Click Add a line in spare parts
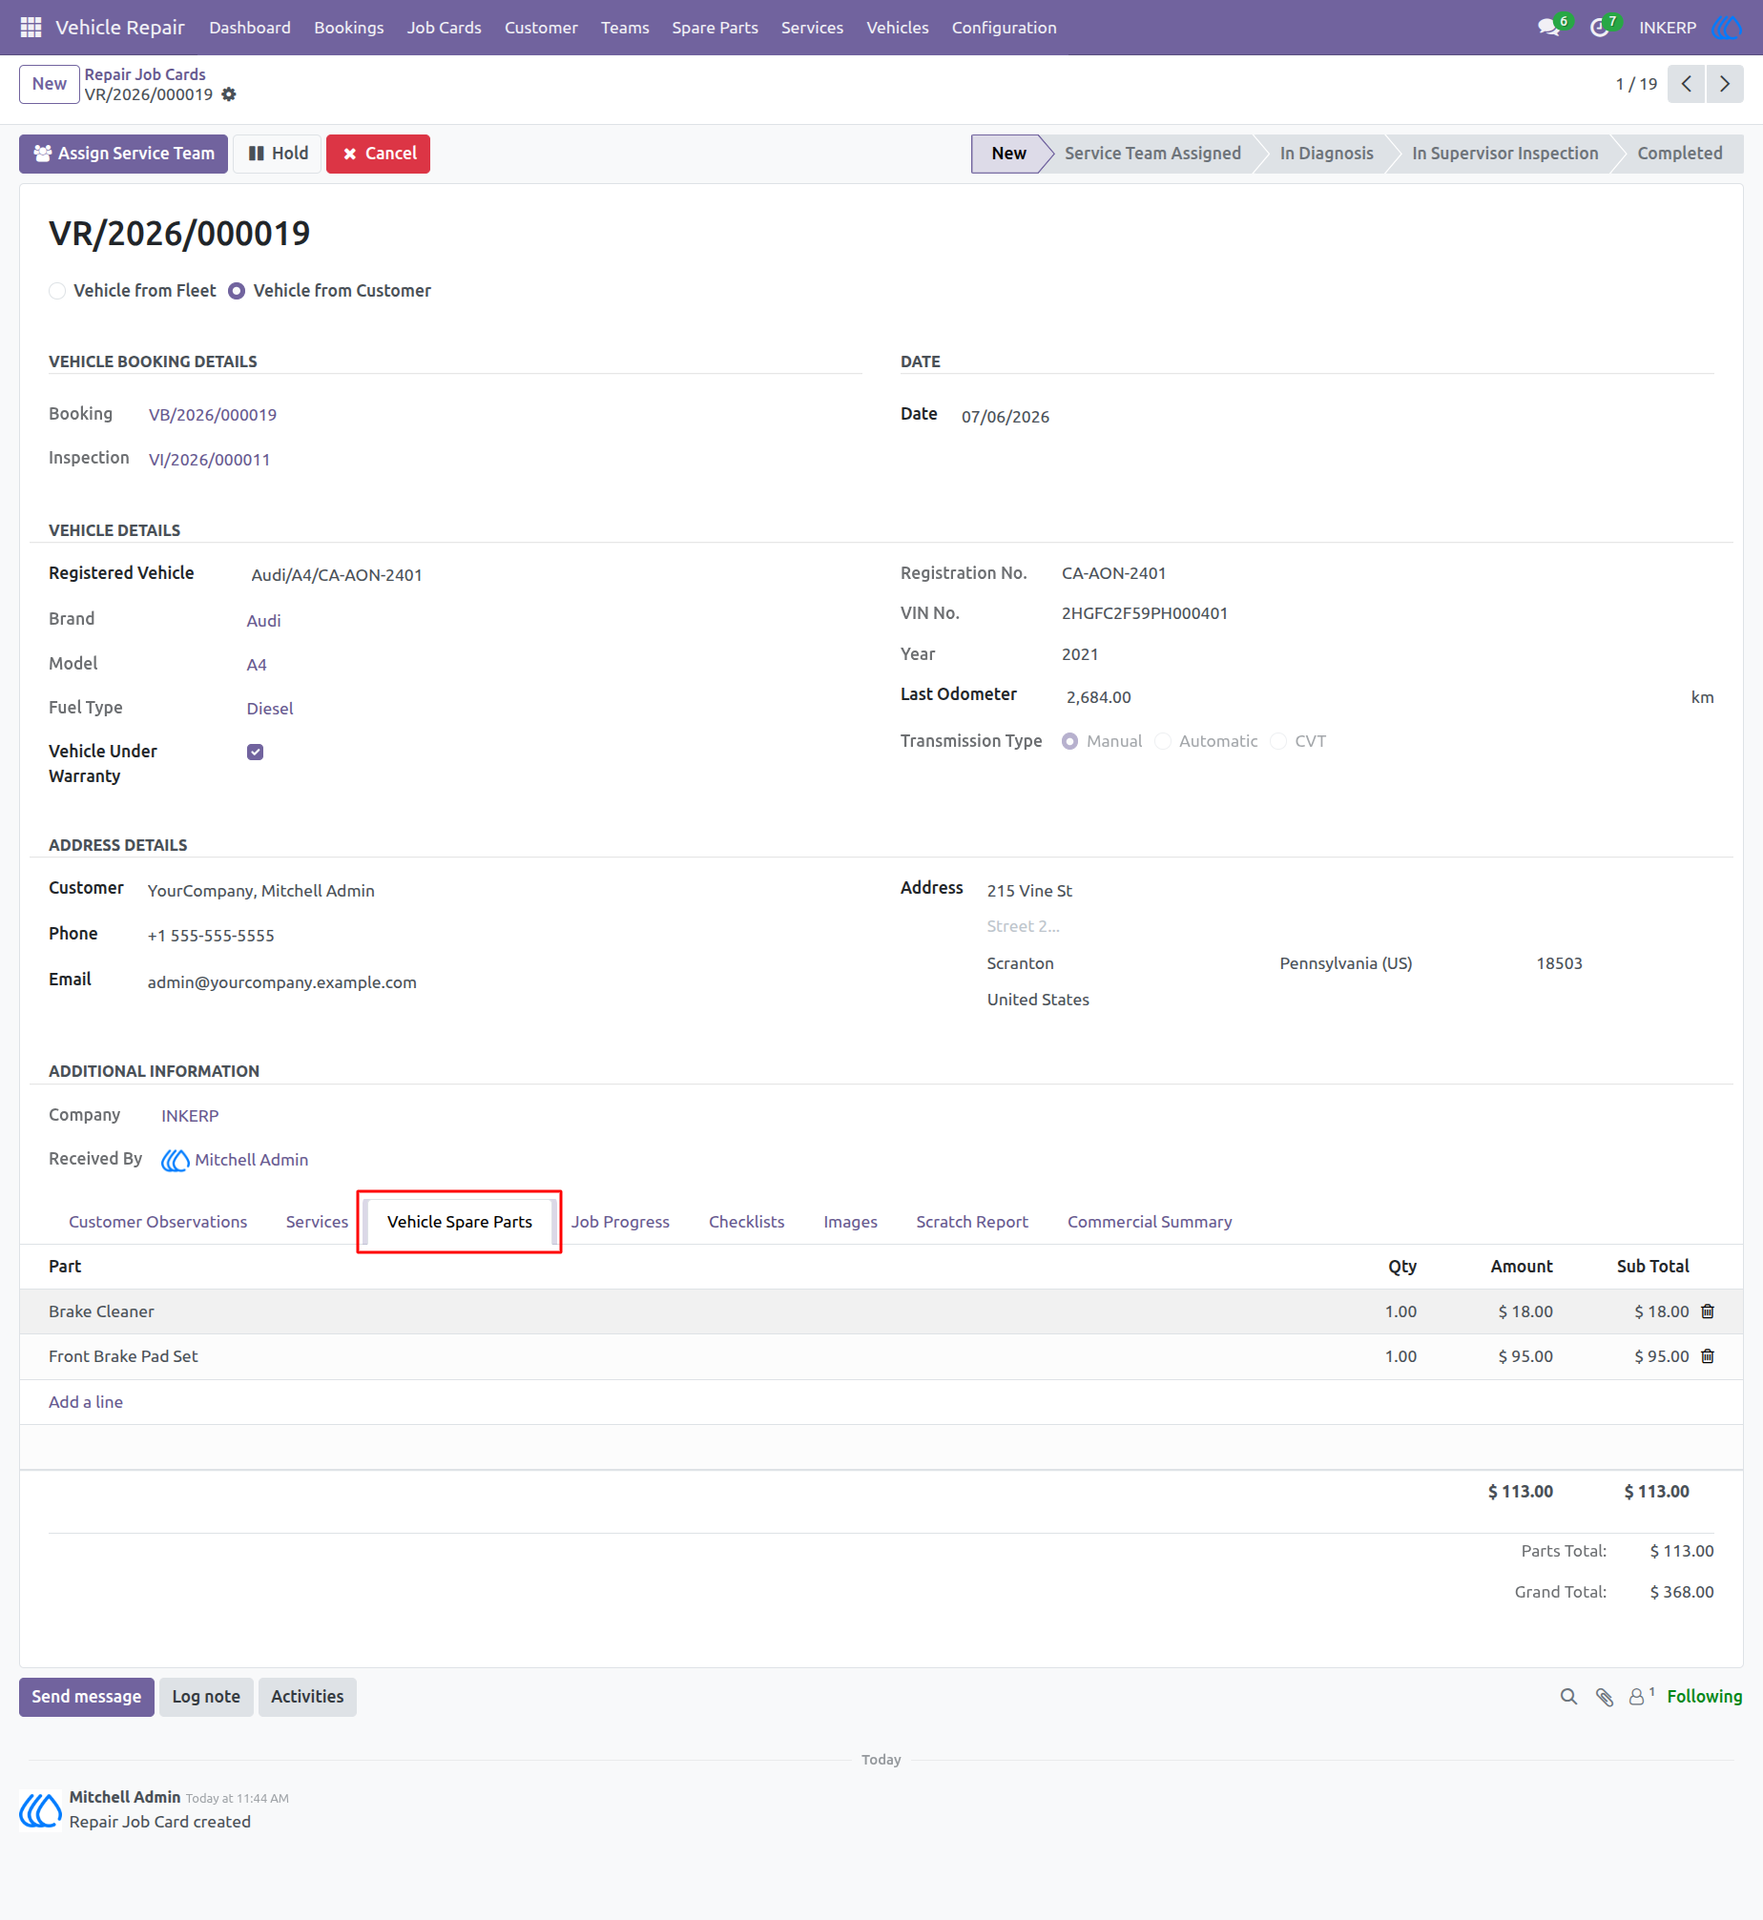This screenshot has width=1763, height=1920. pos(86,1402)
